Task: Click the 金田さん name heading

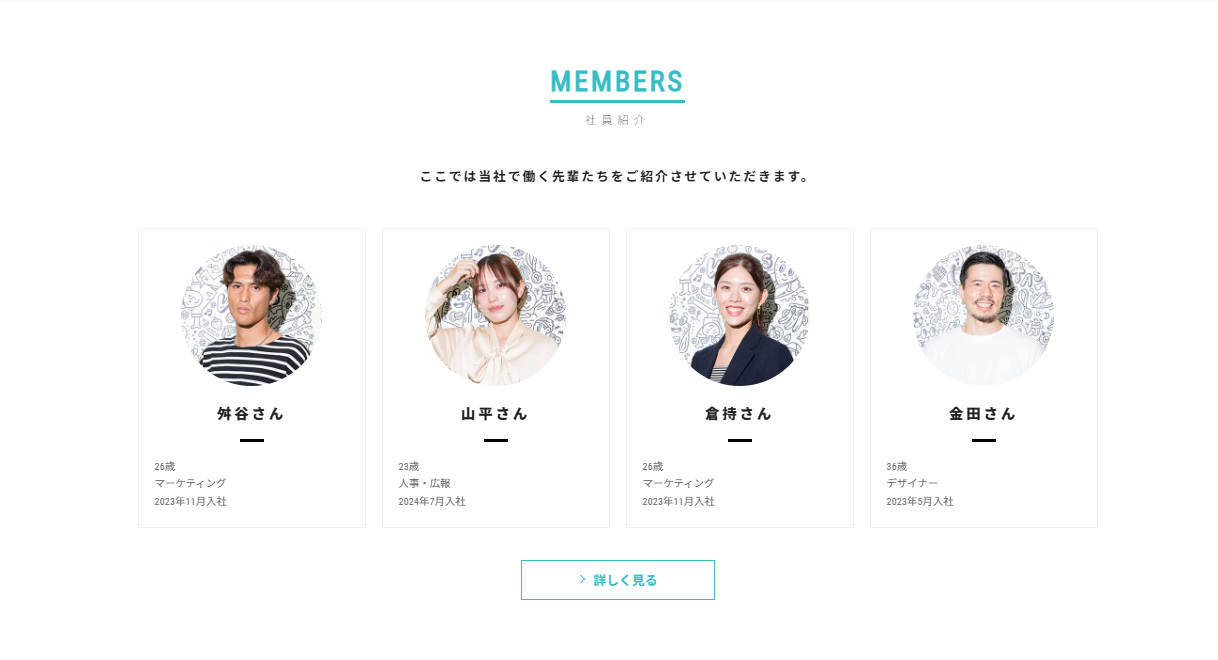Action: 984,413
